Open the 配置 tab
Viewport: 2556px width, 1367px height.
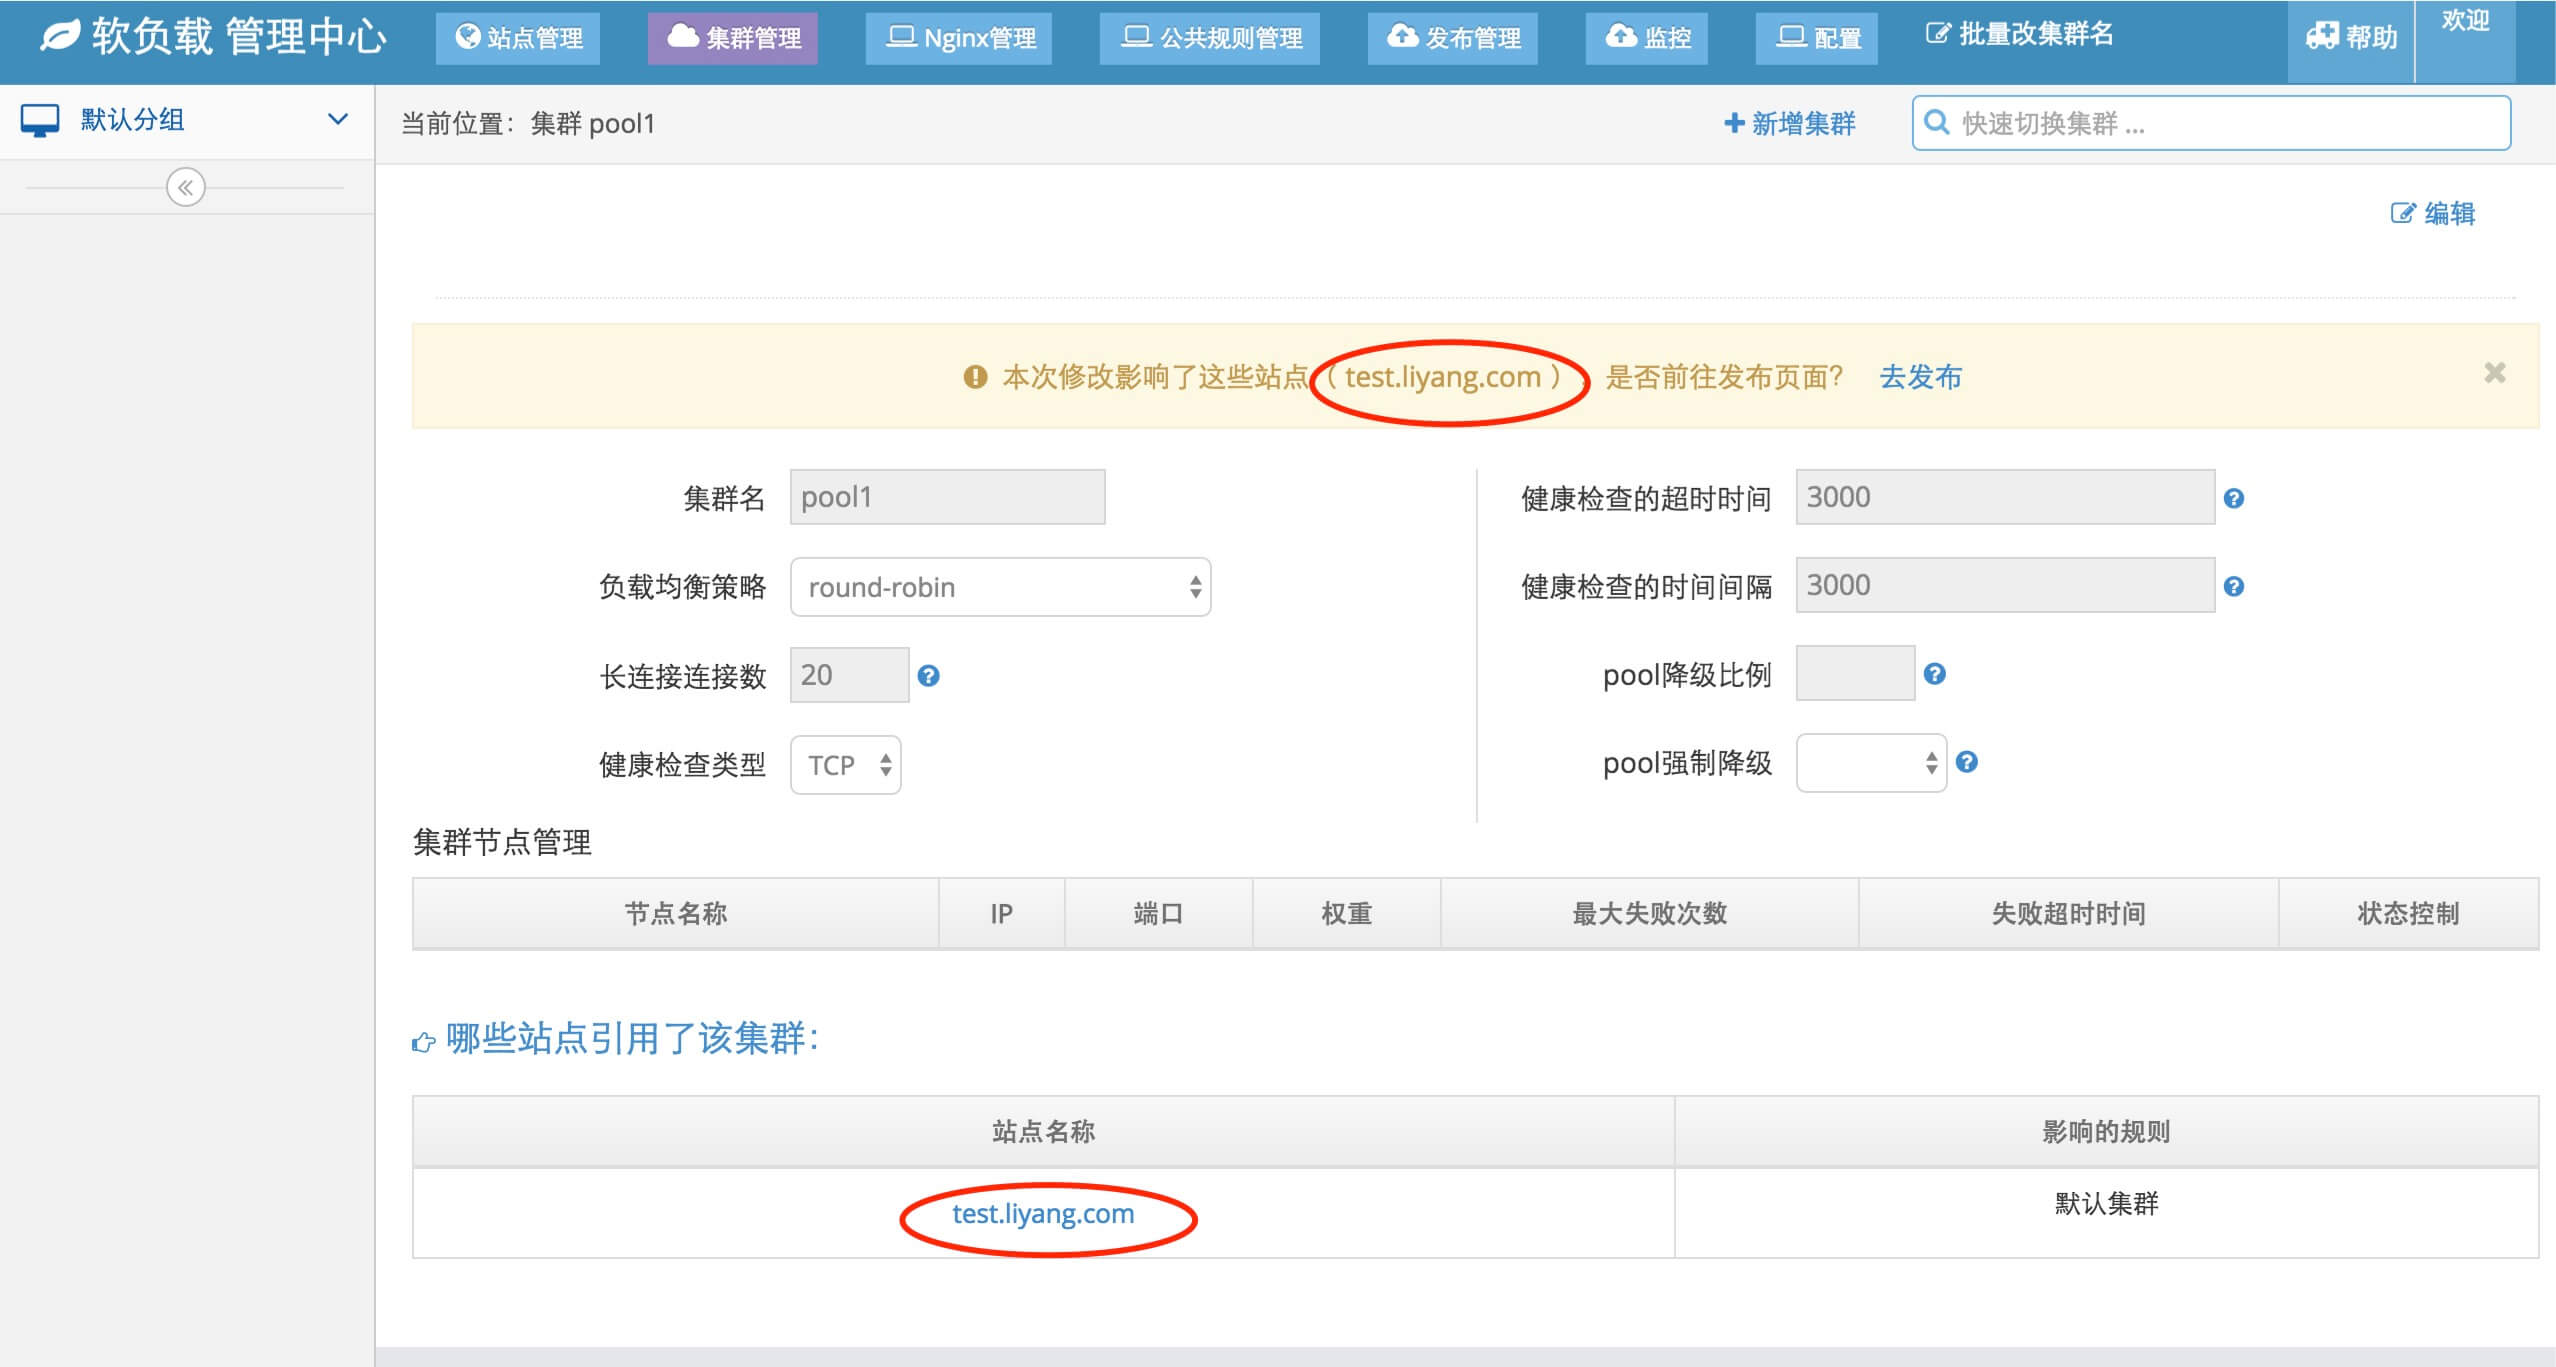pyautogui.click(x=1817, y=38)
